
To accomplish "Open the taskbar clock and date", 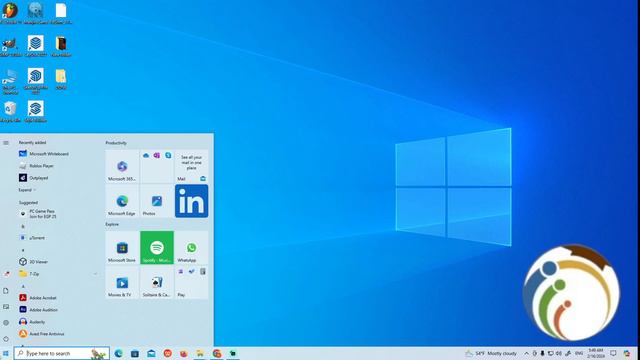I will click(x=596, y=353).
